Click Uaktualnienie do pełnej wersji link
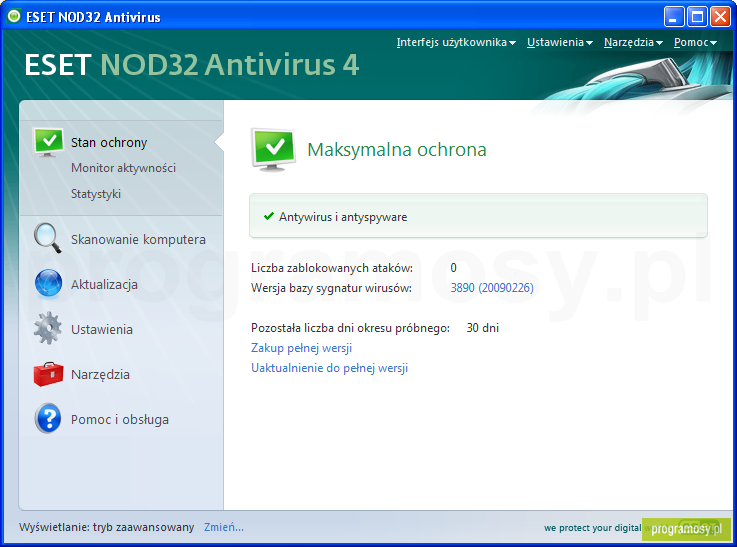 pos(329,368)
